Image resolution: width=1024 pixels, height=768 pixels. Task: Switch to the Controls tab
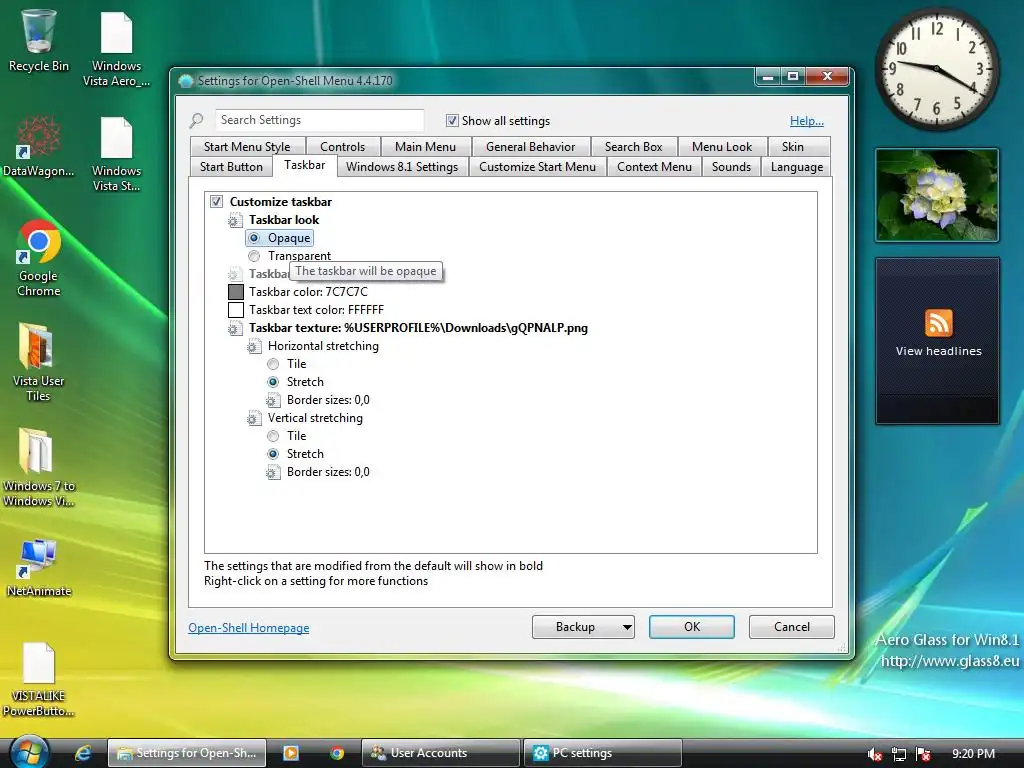click(342, 147)
